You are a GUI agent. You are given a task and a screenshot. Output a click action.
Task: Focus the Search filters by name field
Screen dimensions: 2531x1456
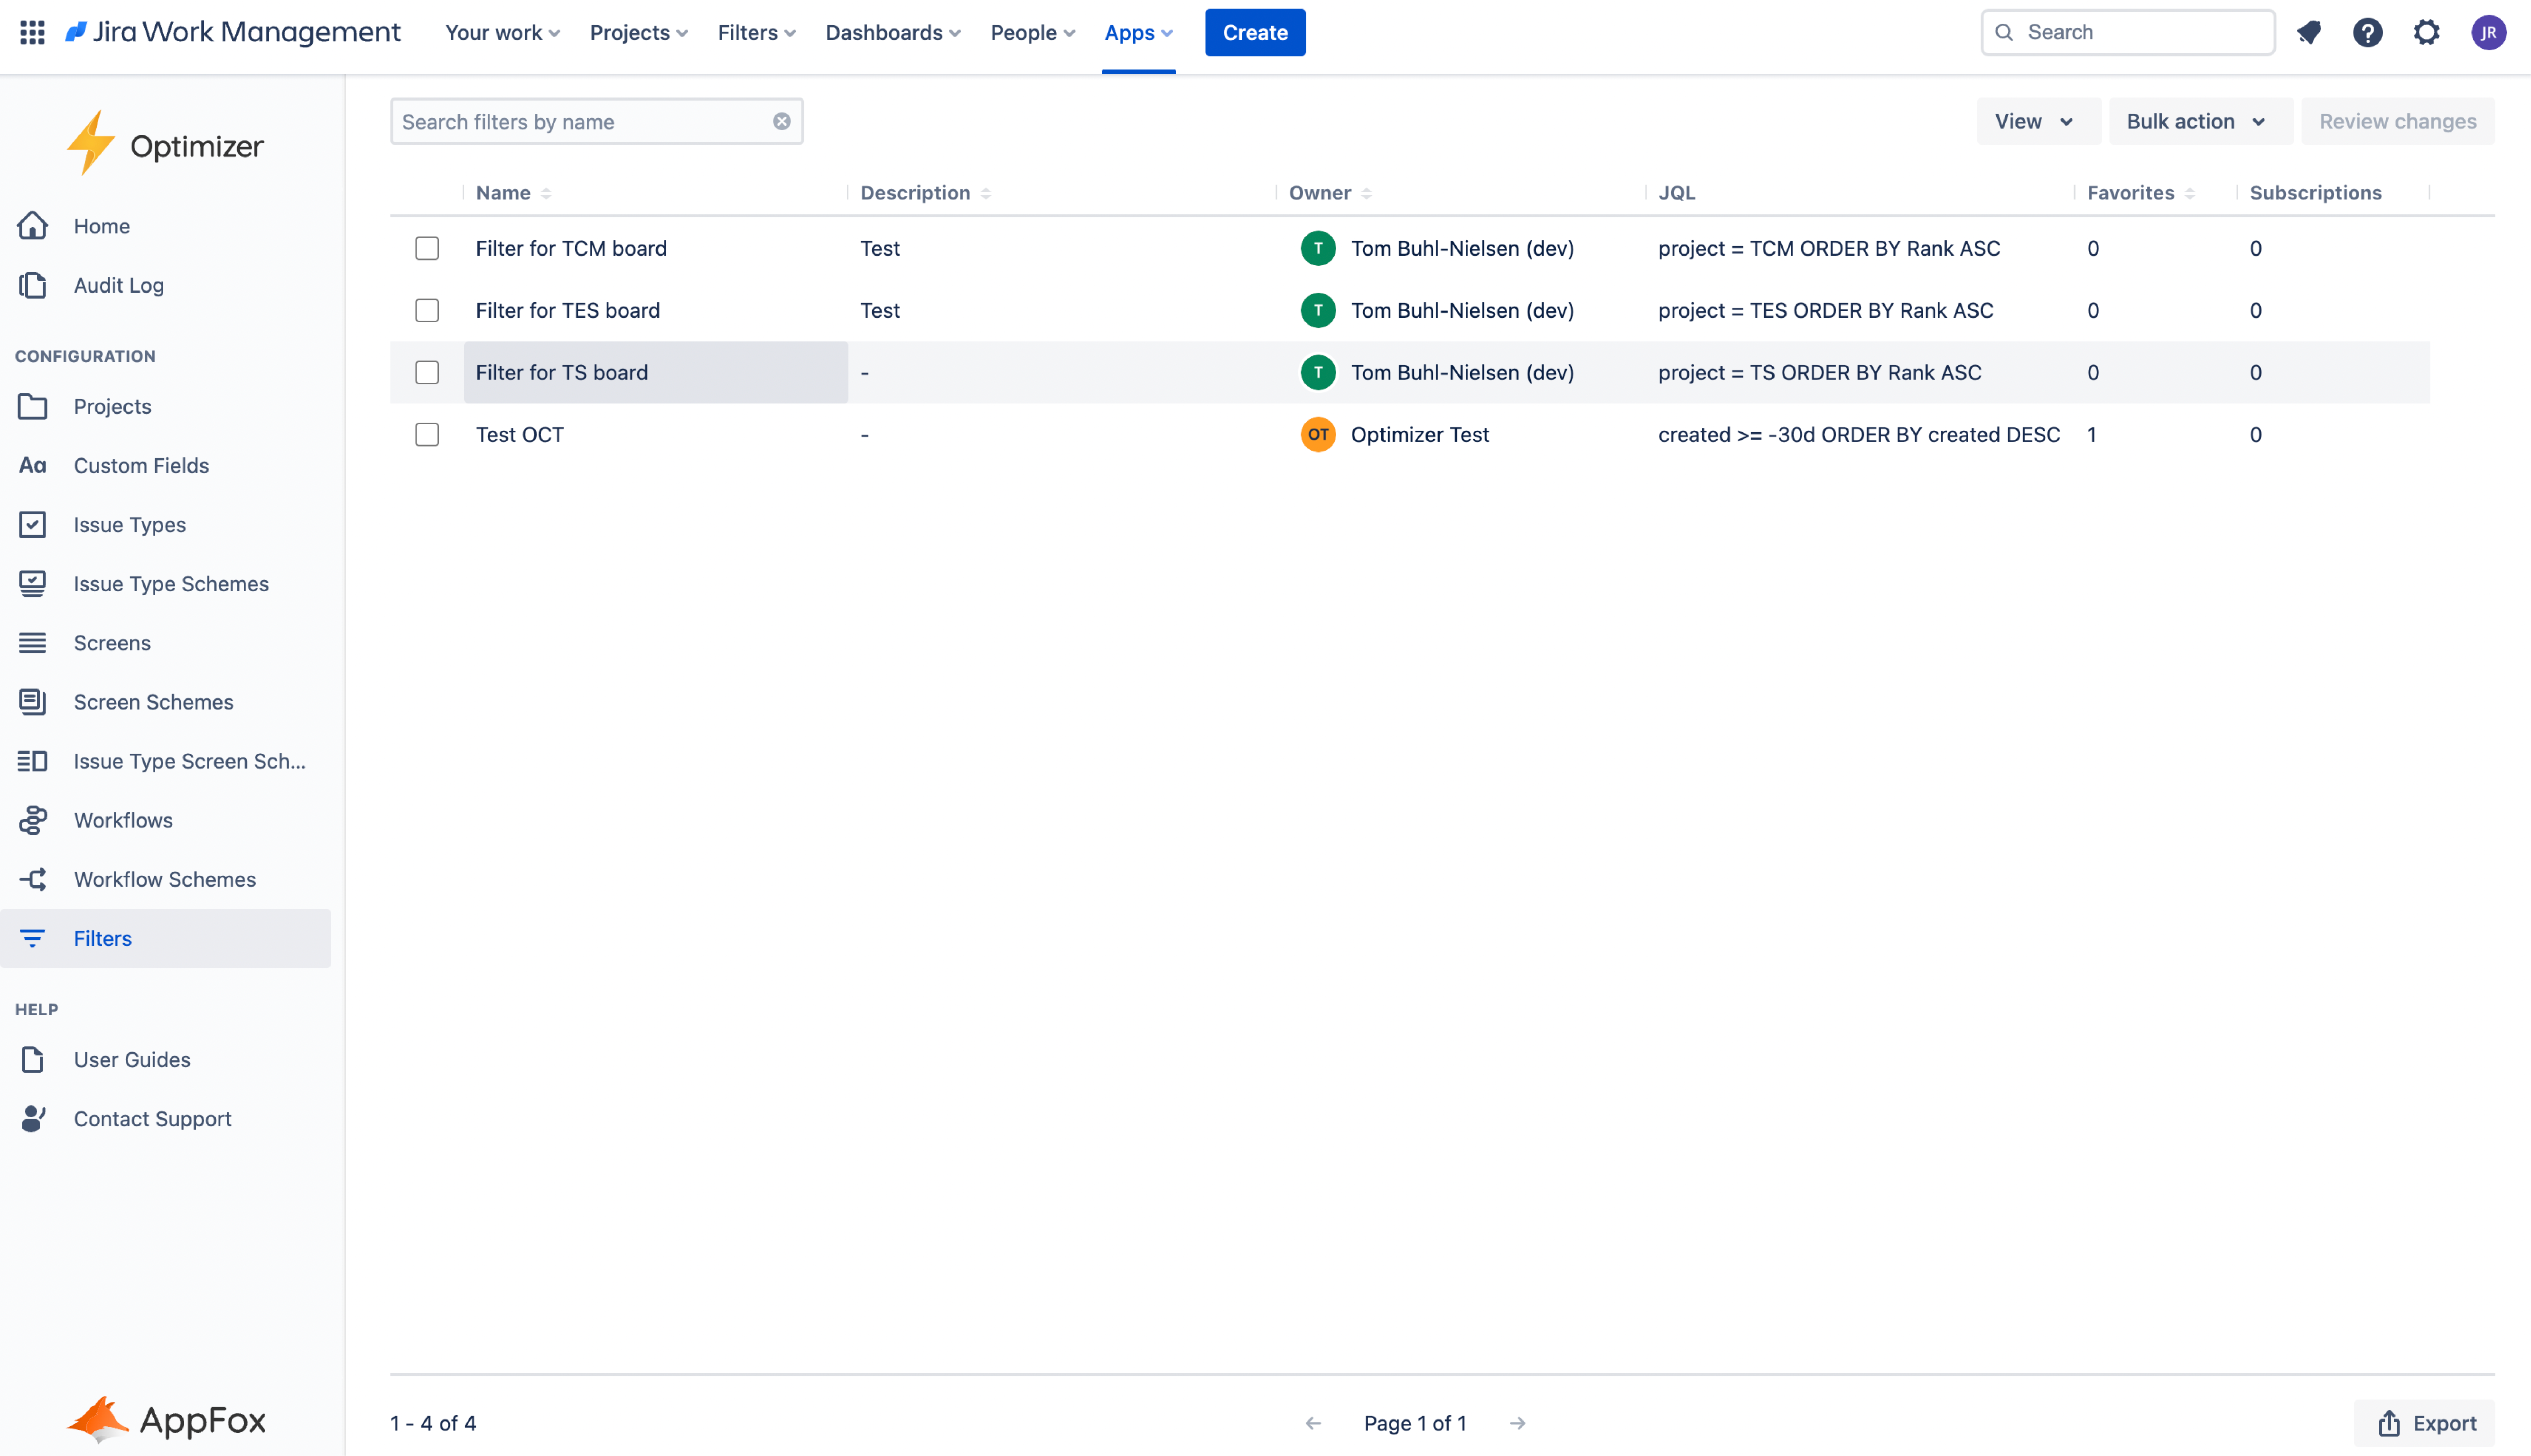[x=580, y=121]
